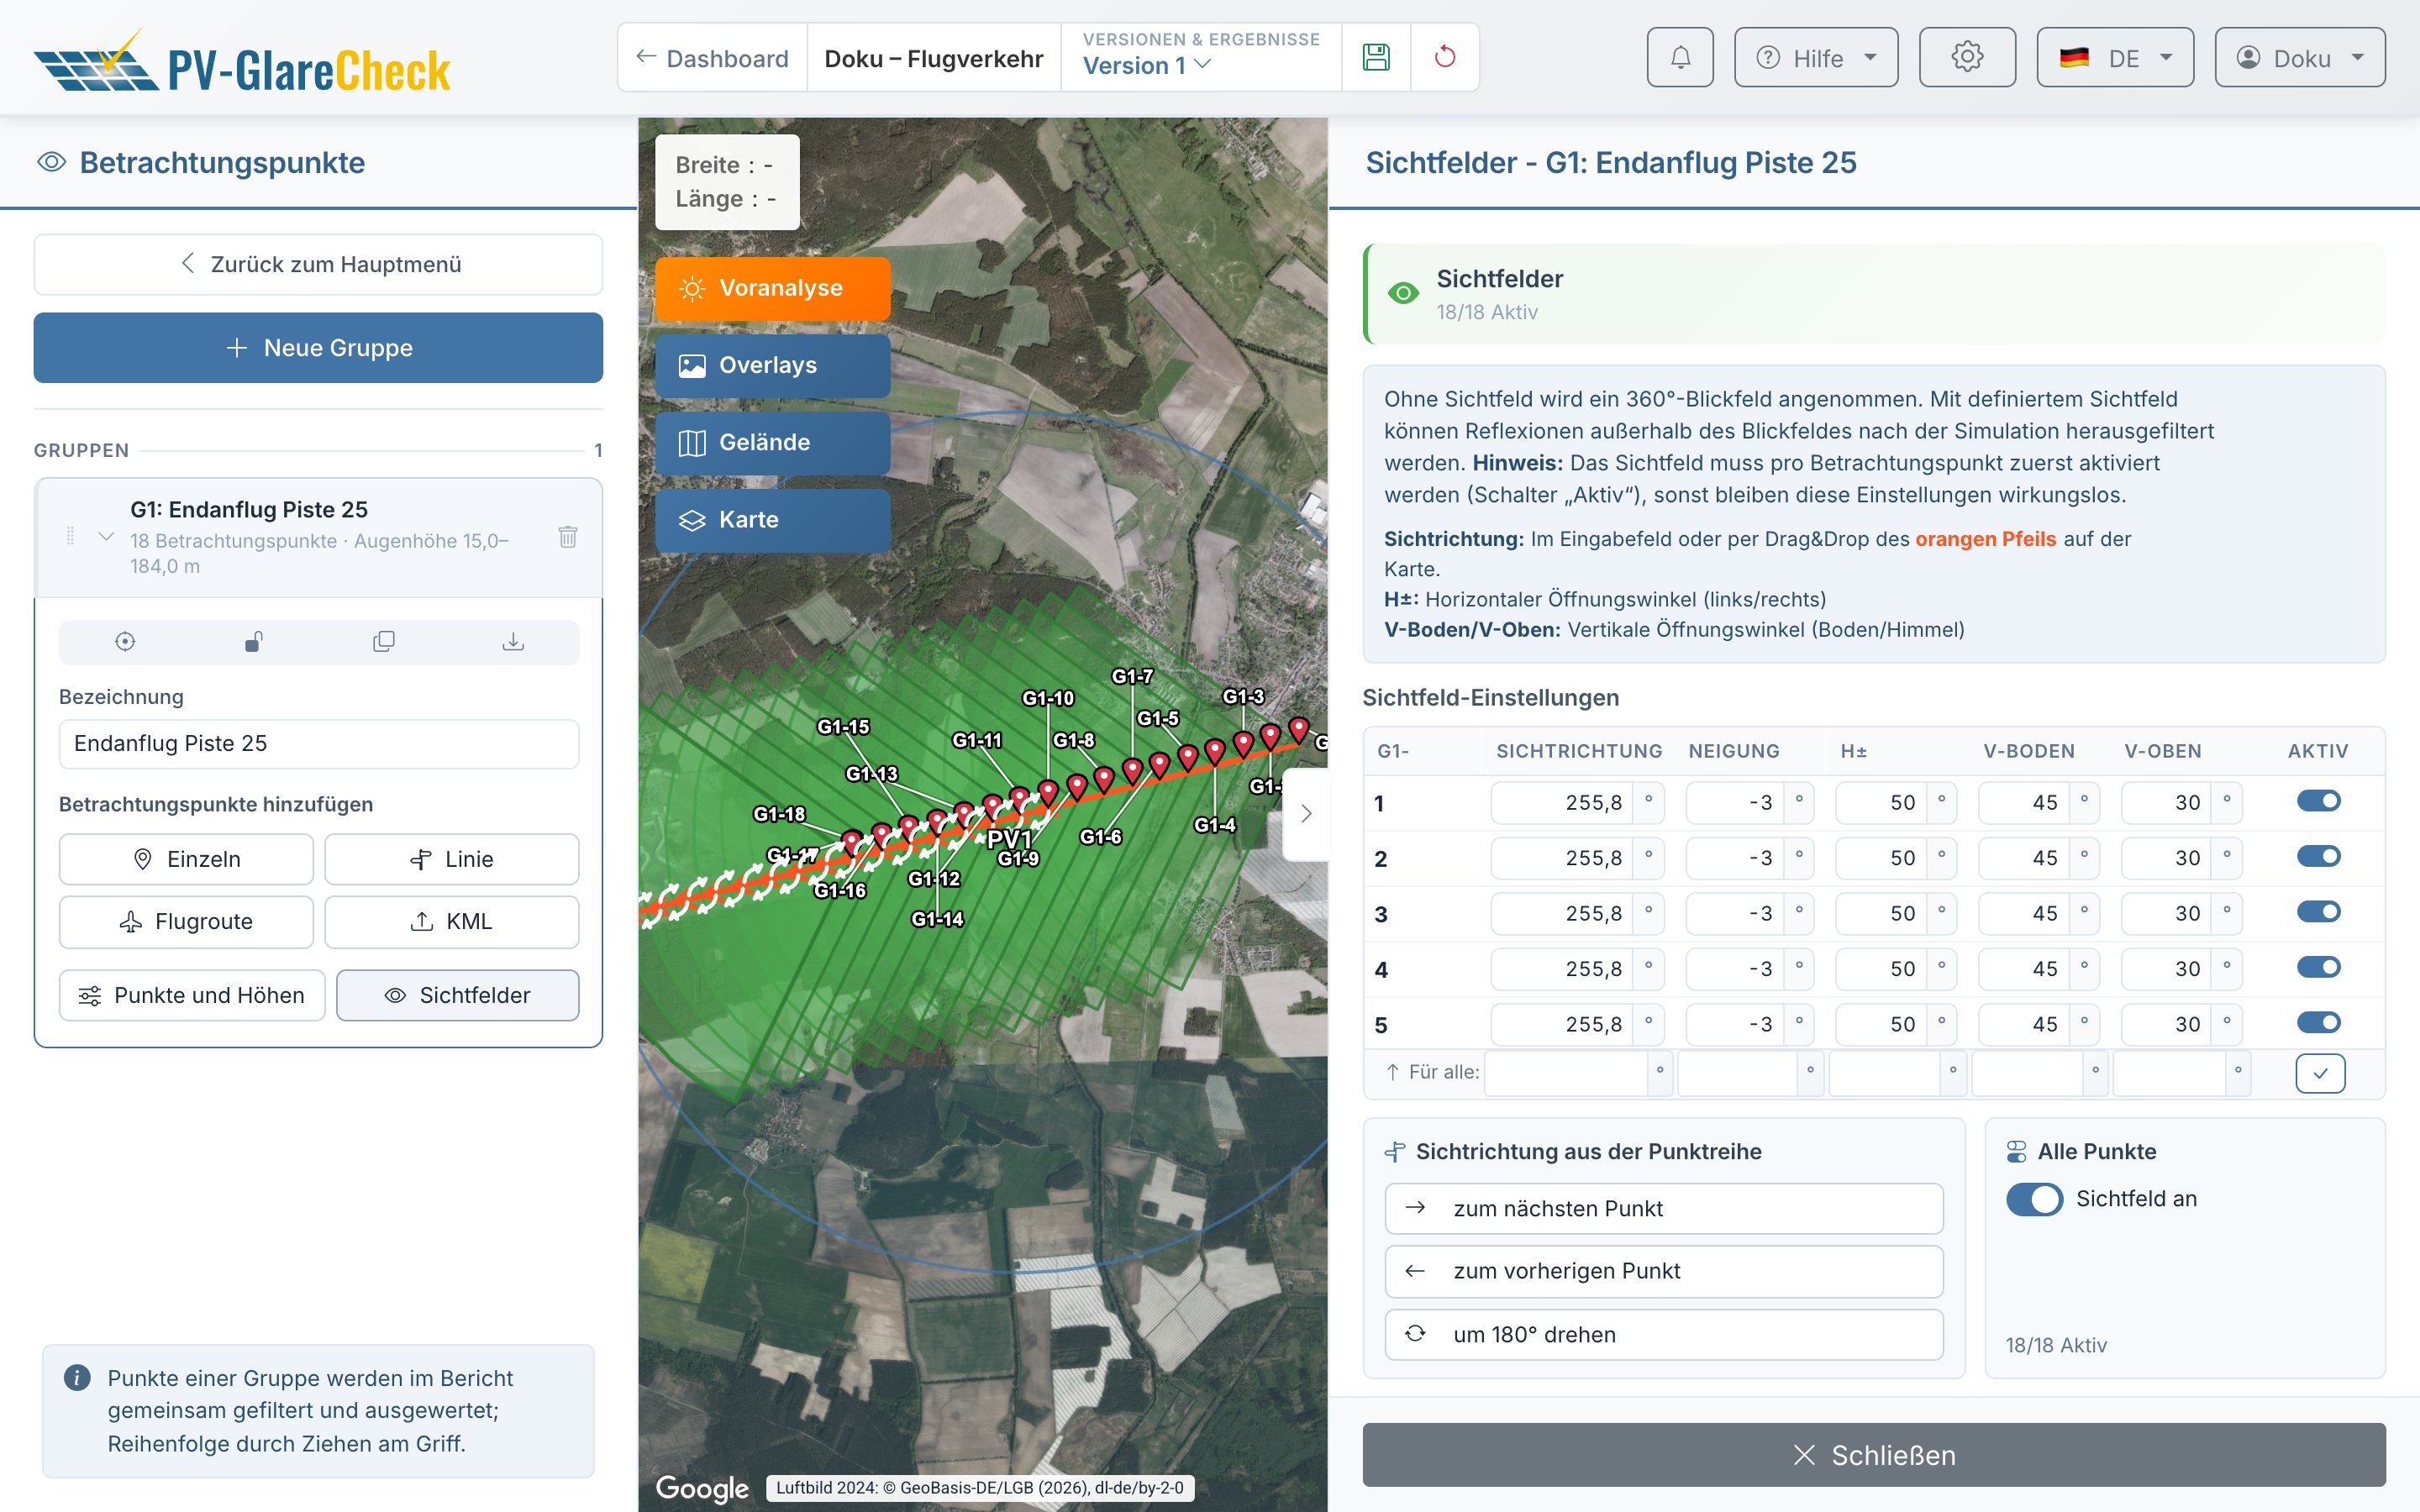Open the notifications bell

[1680, 58]
